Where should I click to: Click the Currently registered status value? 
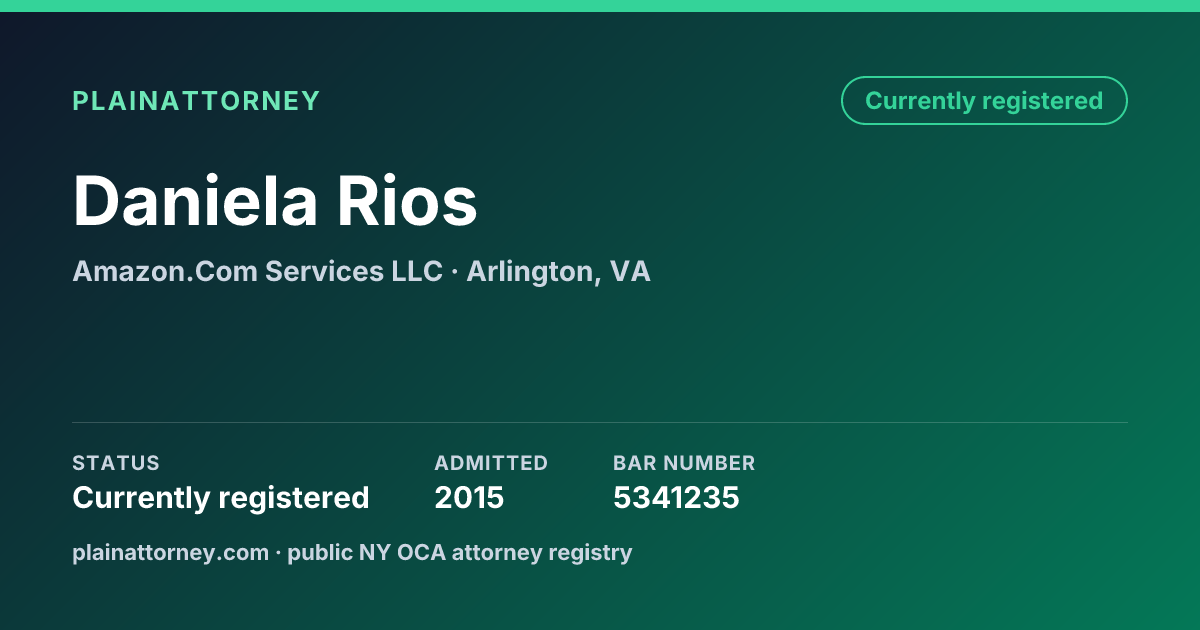221,497
